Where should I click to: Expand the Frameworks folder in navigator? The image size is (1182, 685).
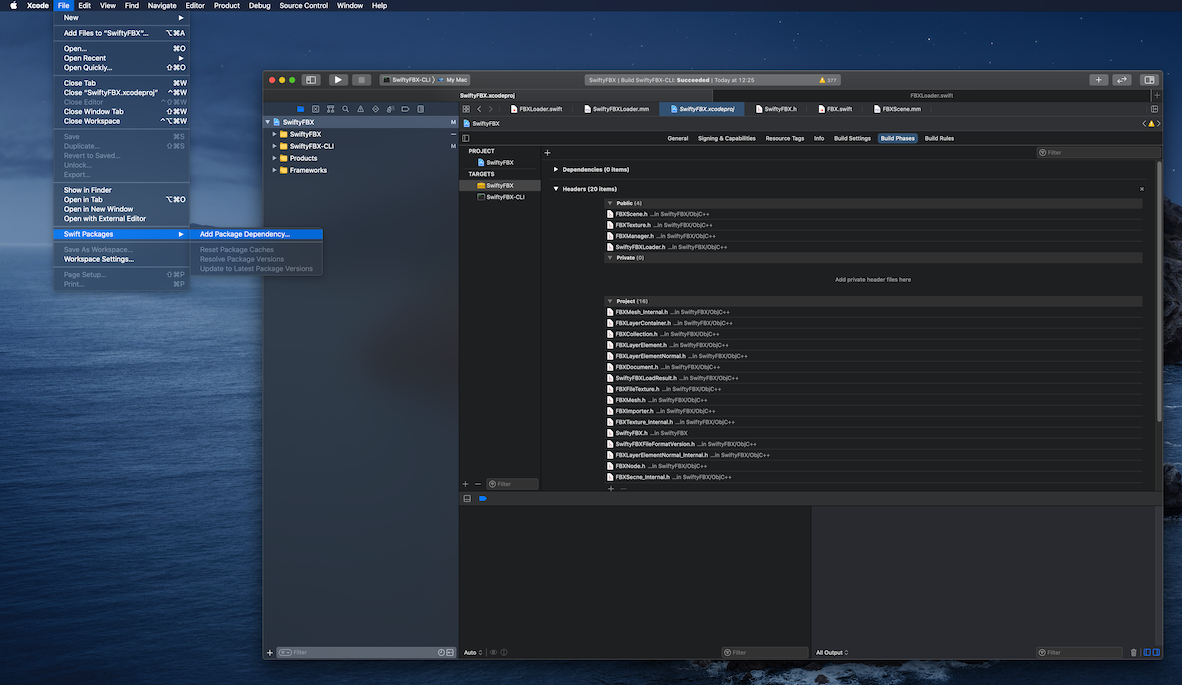pyautogui.click(x=274, y=170)
